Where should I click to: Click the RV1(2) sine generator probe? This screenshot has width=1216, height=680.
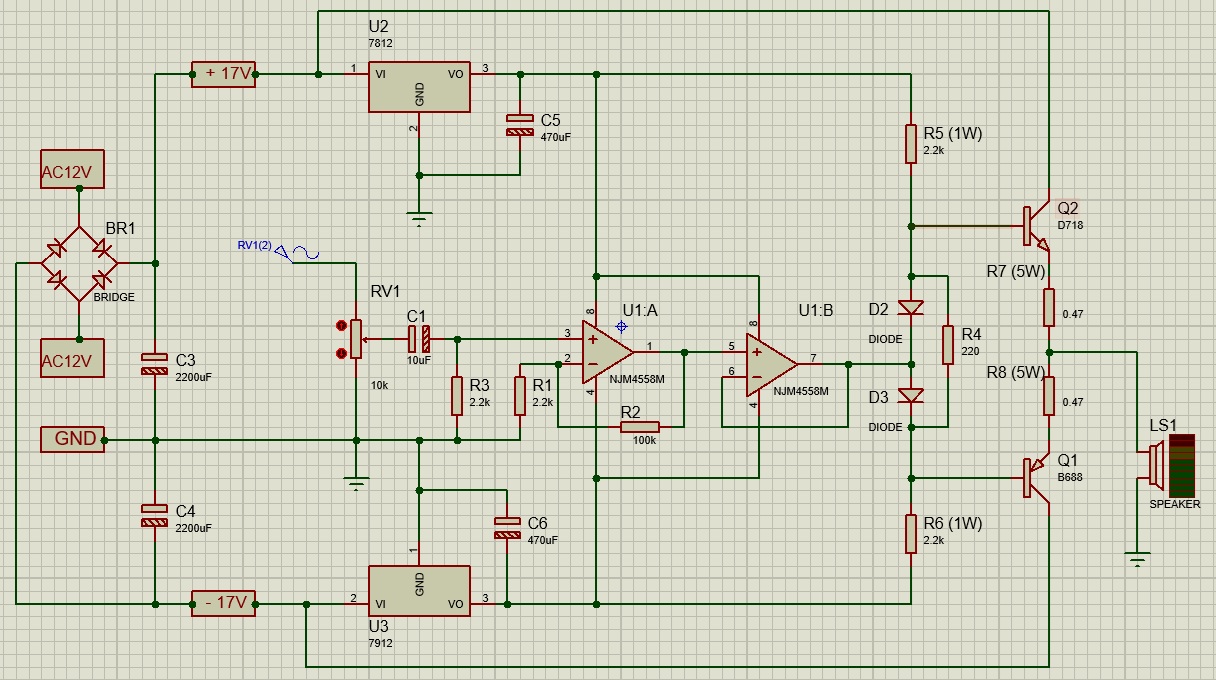(297, 253)
